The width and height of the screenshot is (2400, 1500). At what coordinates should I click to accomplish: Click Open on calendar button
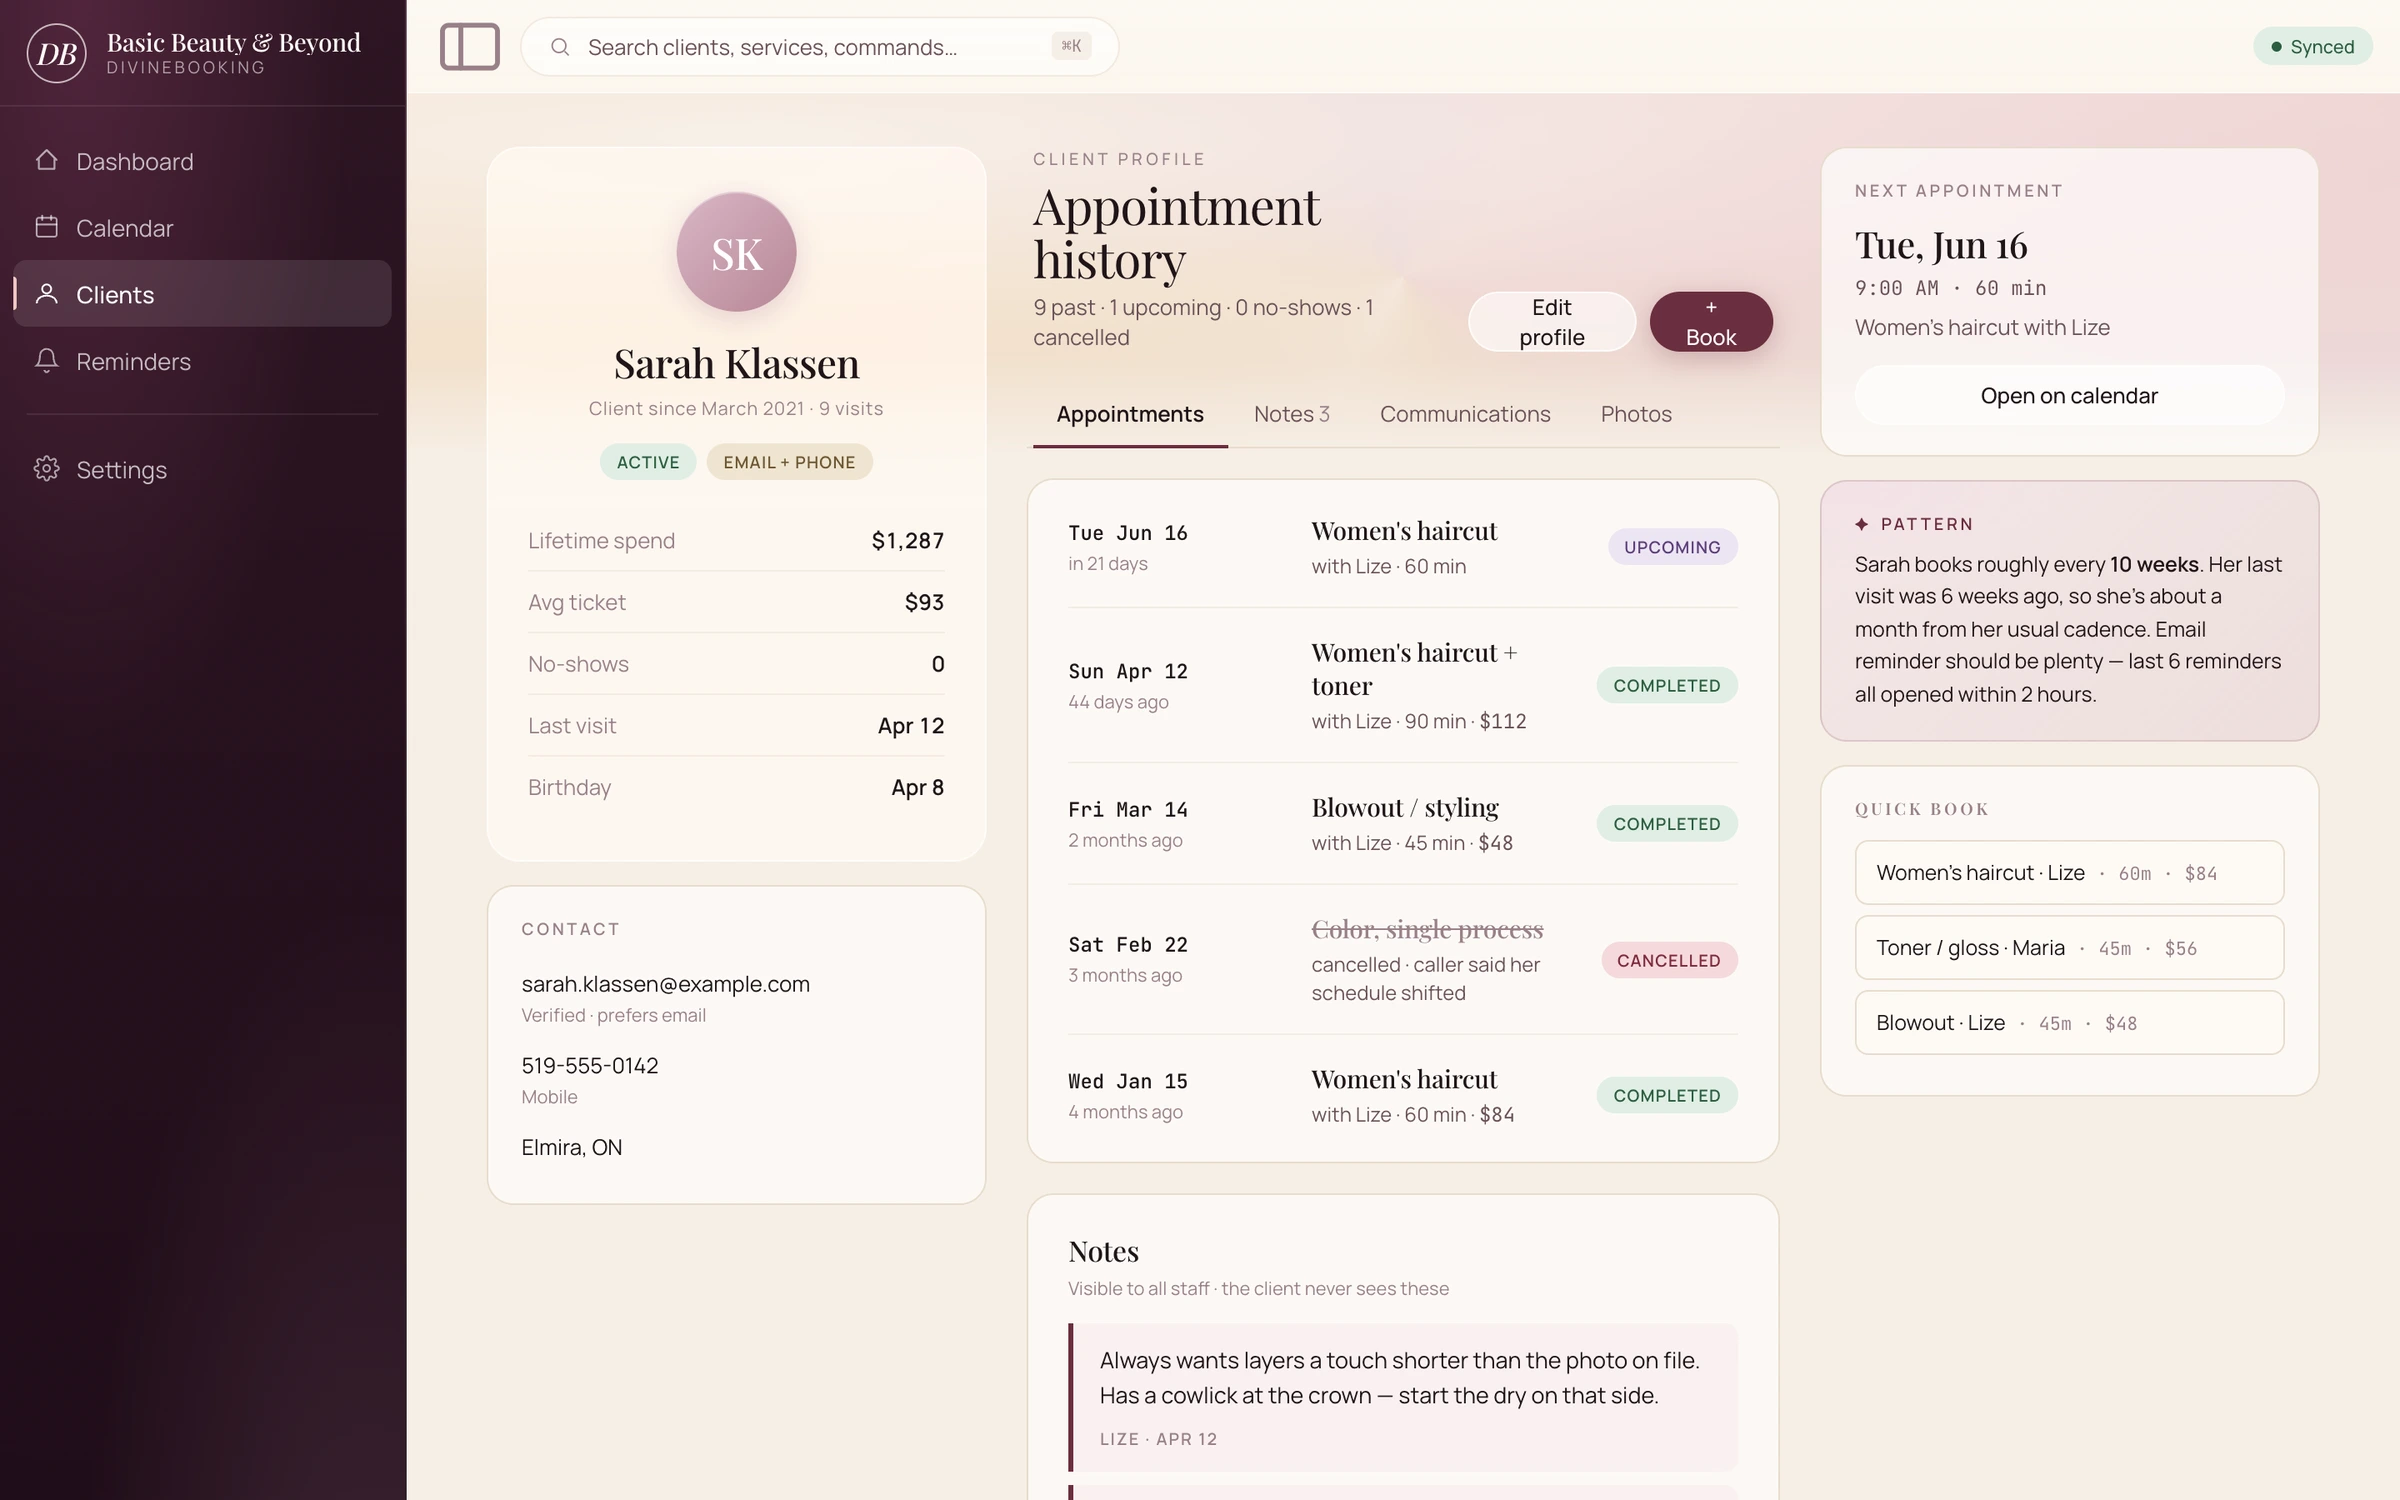(2069, 396)
